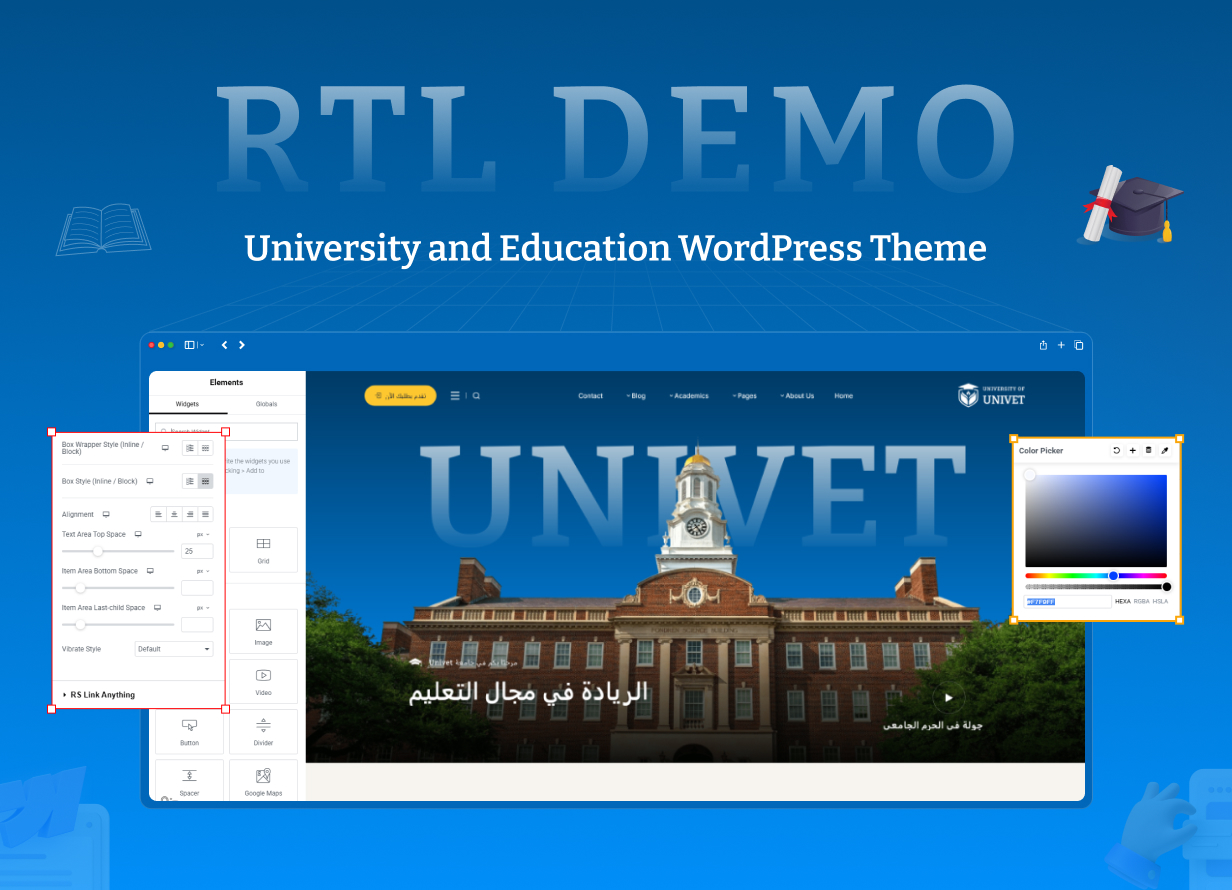
Task: Click the browser forward arrow
Action: pos(242,345)
